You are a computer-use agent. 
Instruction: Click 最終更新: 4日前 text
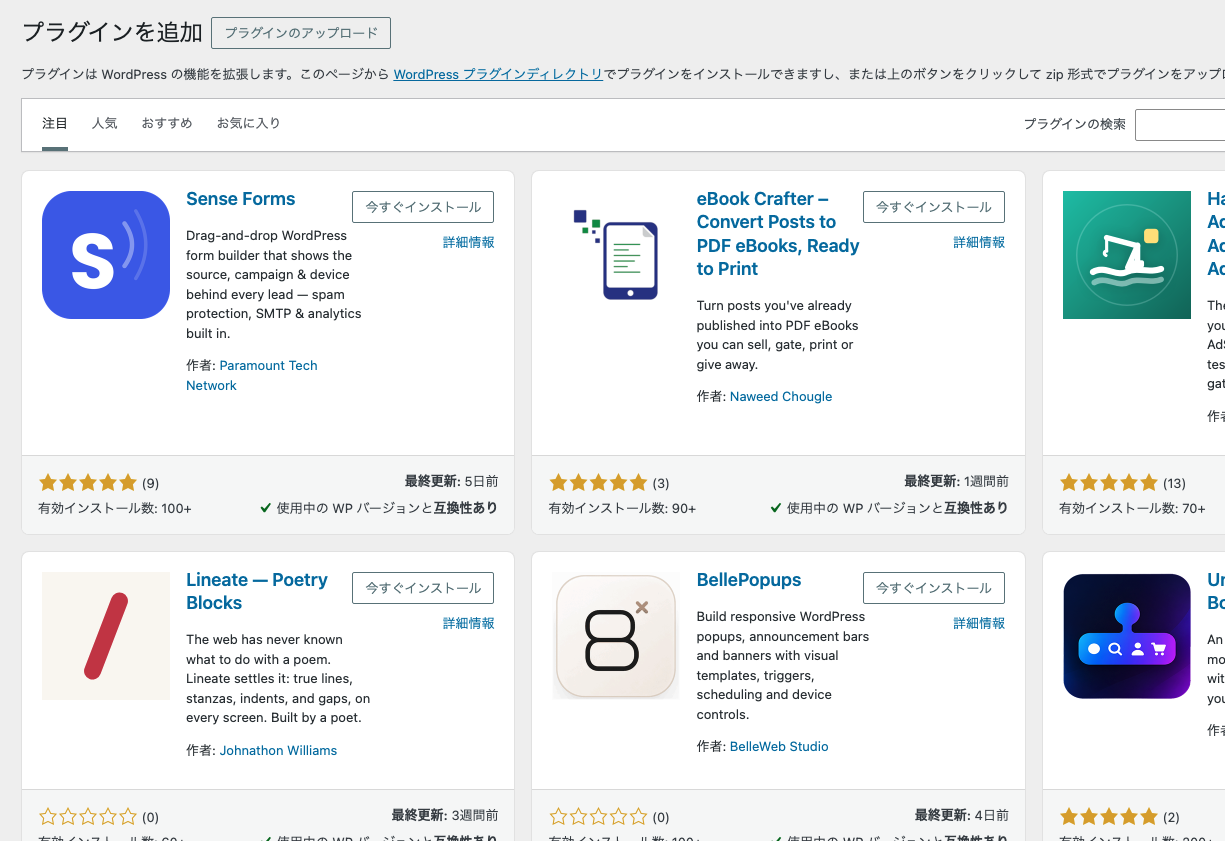coord(962,815)
